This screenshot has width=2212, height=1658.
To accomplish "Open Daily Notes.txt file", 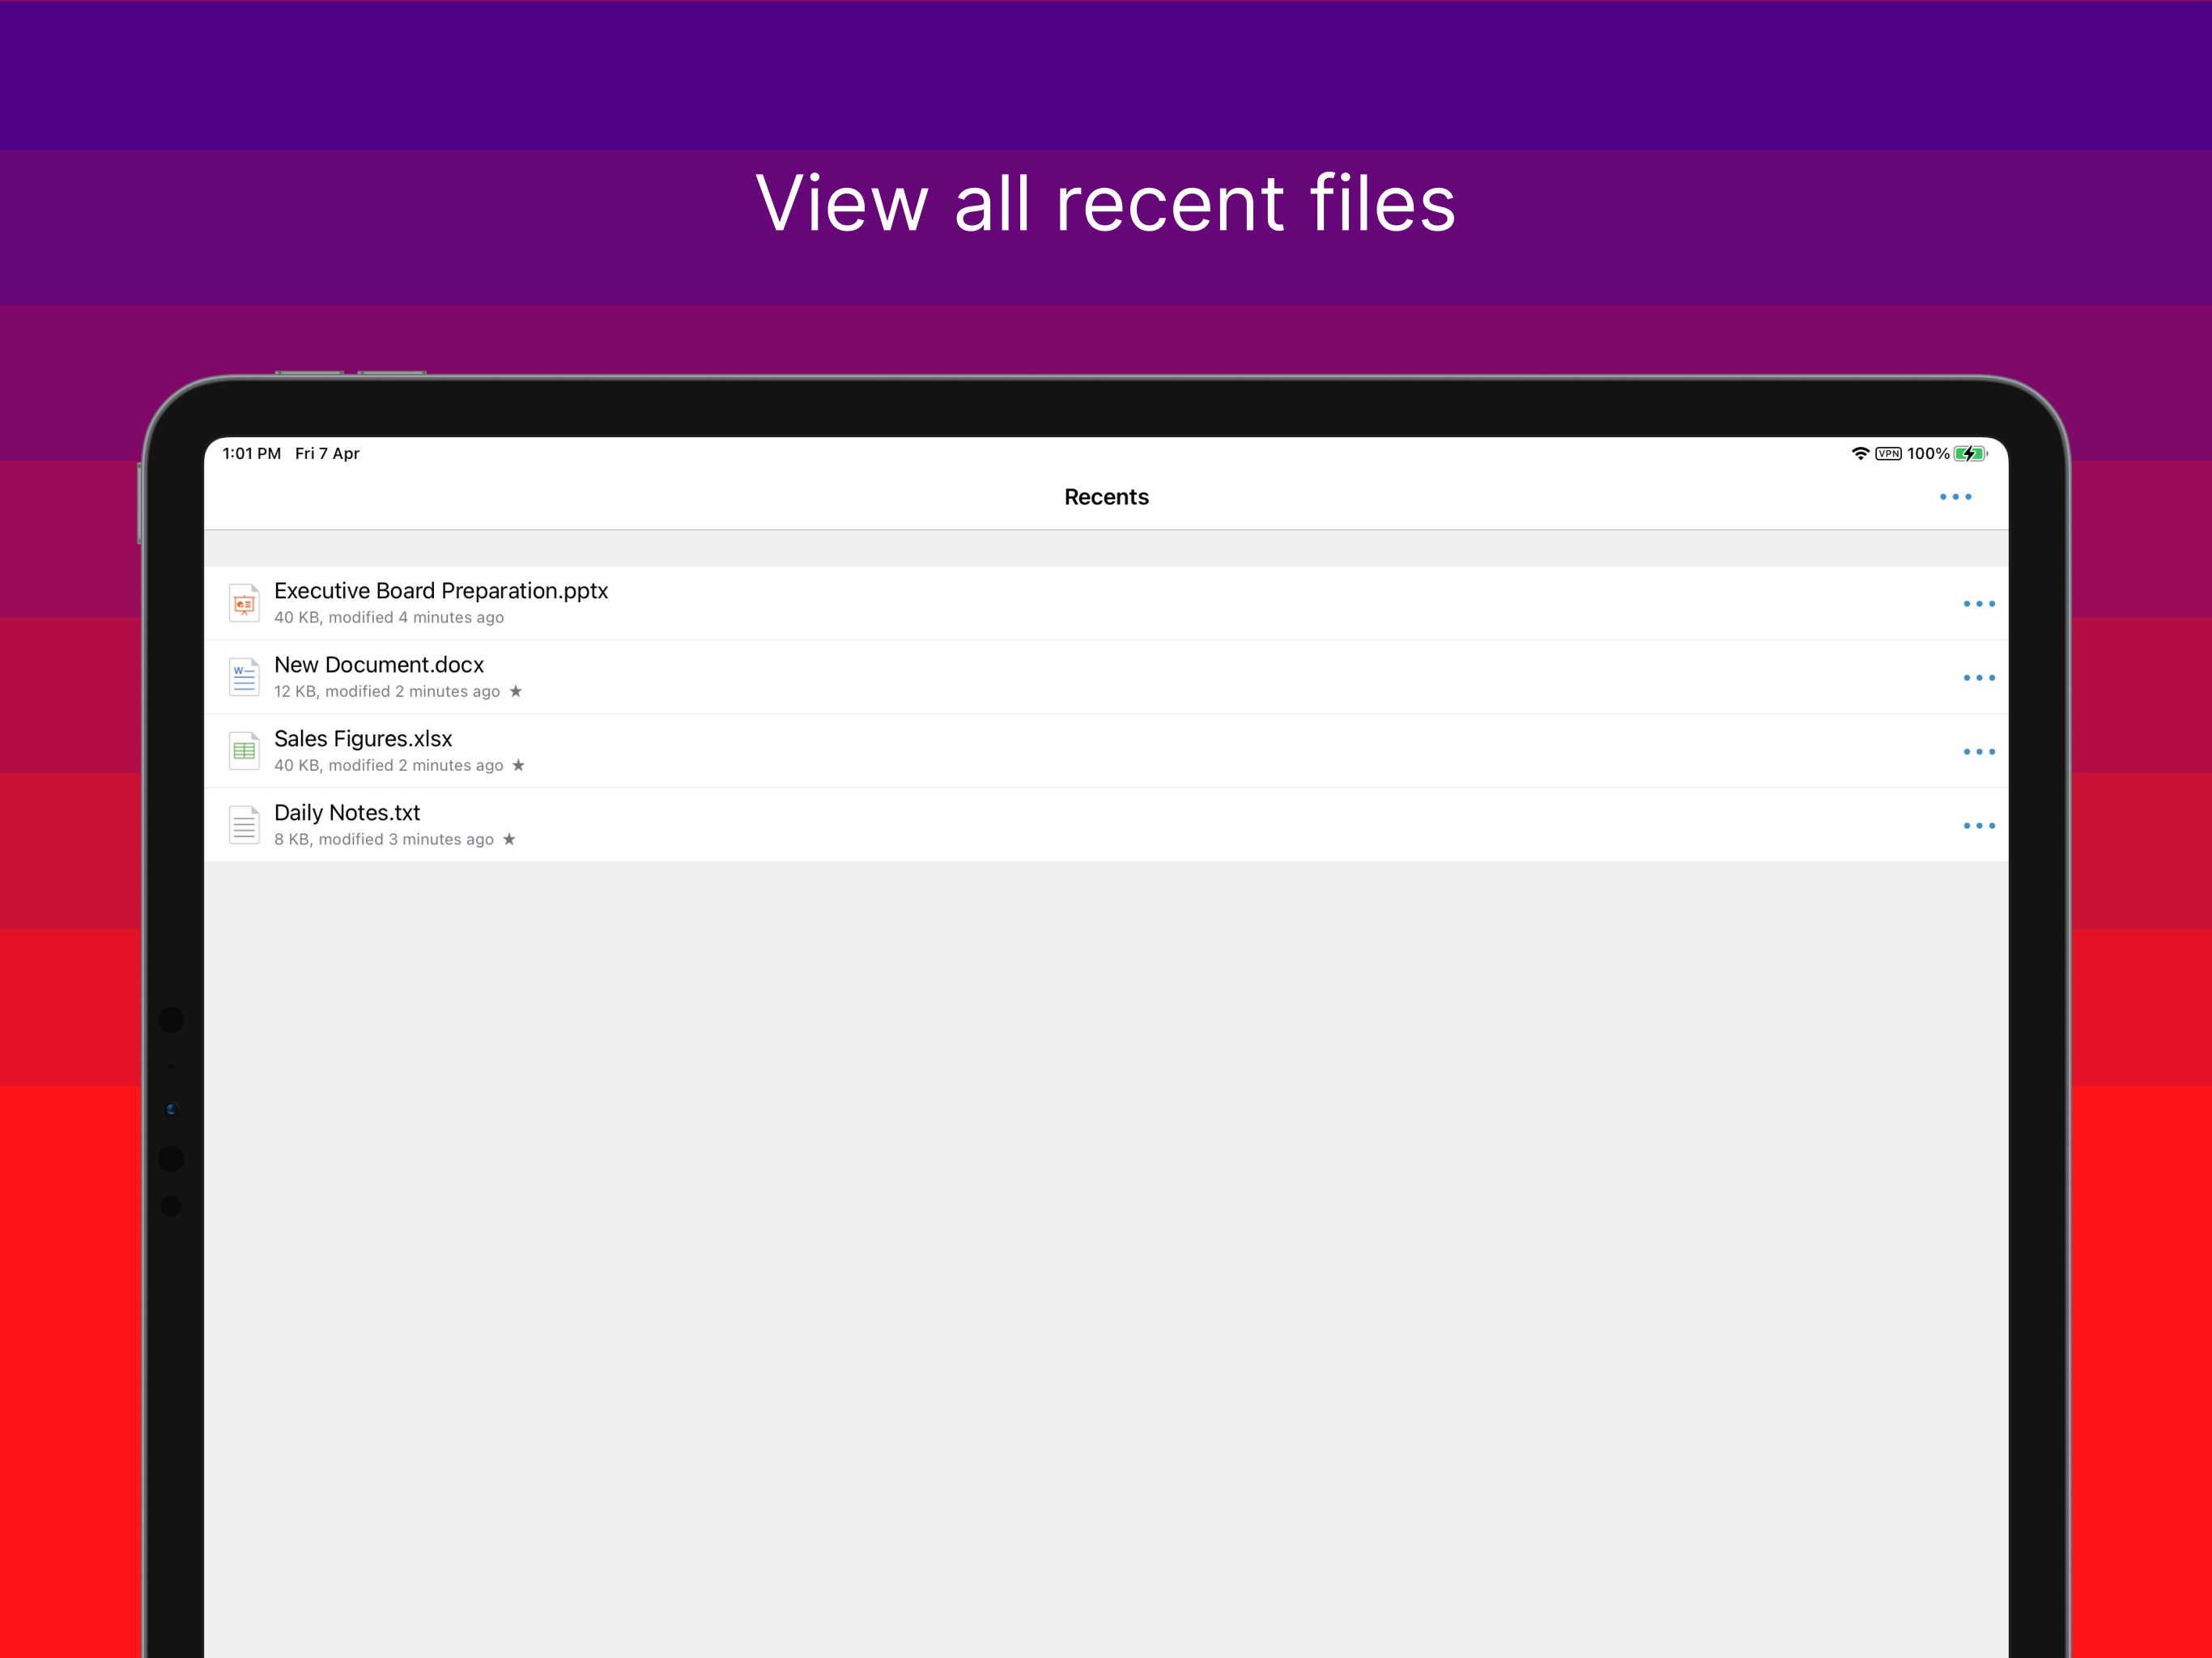I will pos(1106,825).
